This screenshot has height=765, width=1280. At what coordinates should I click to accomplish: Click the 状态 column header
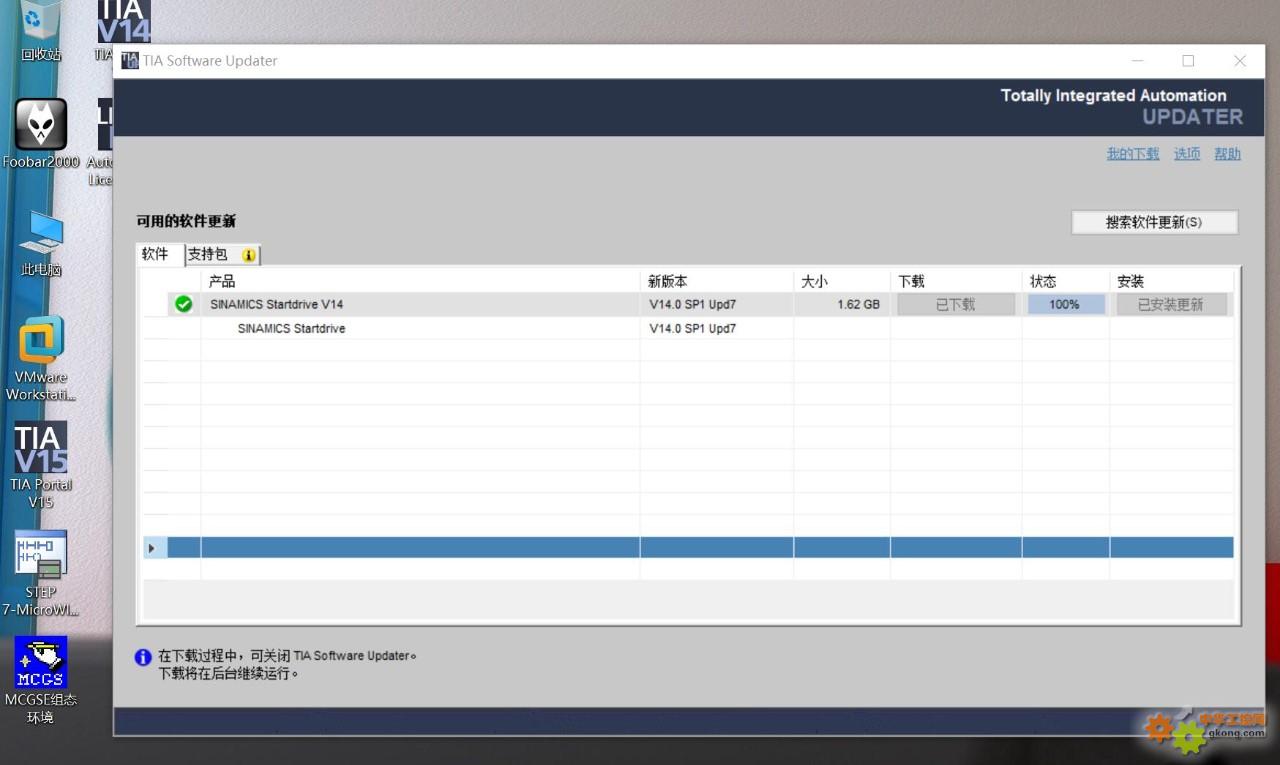1066,281
